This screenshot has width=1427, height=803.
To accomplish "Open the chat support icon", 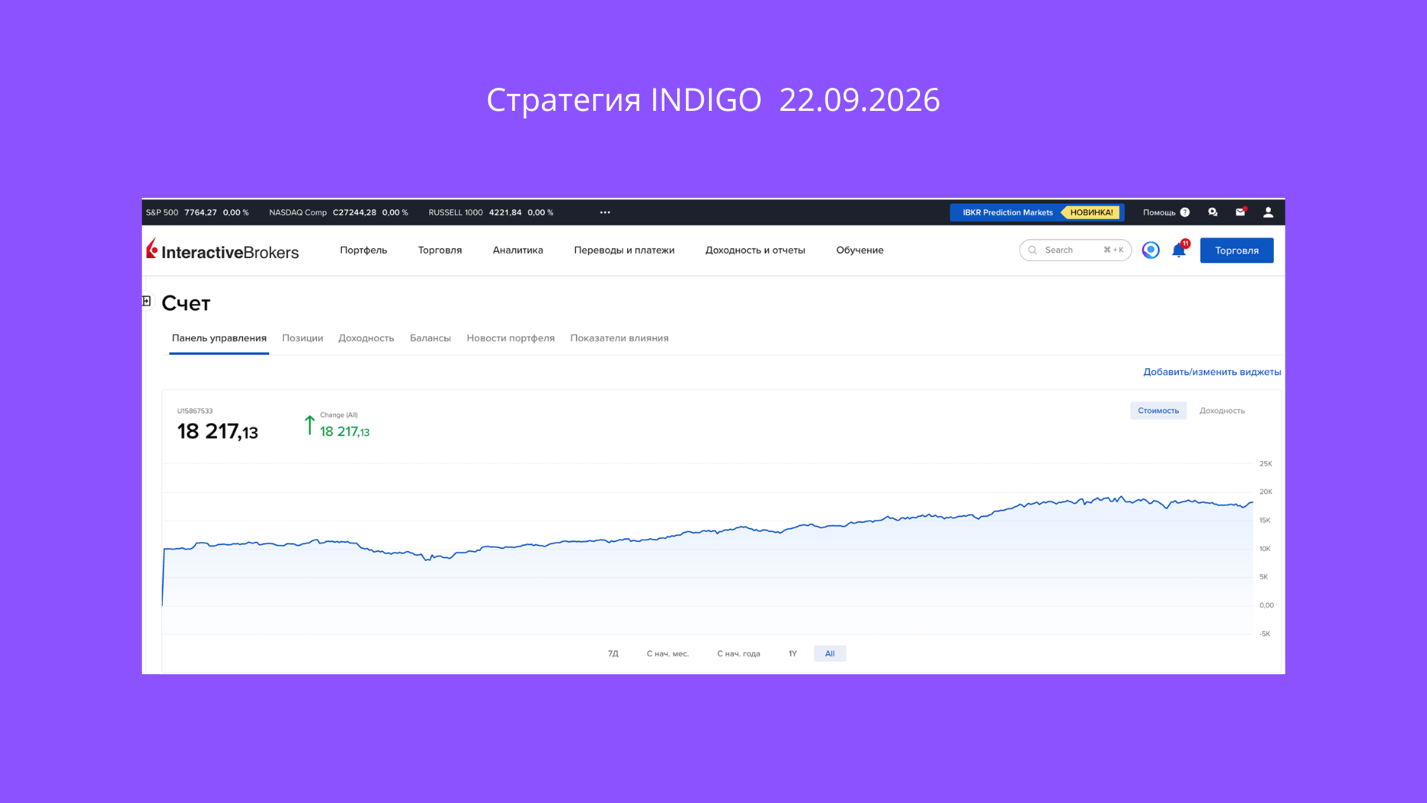I will tap(1213, 212).
